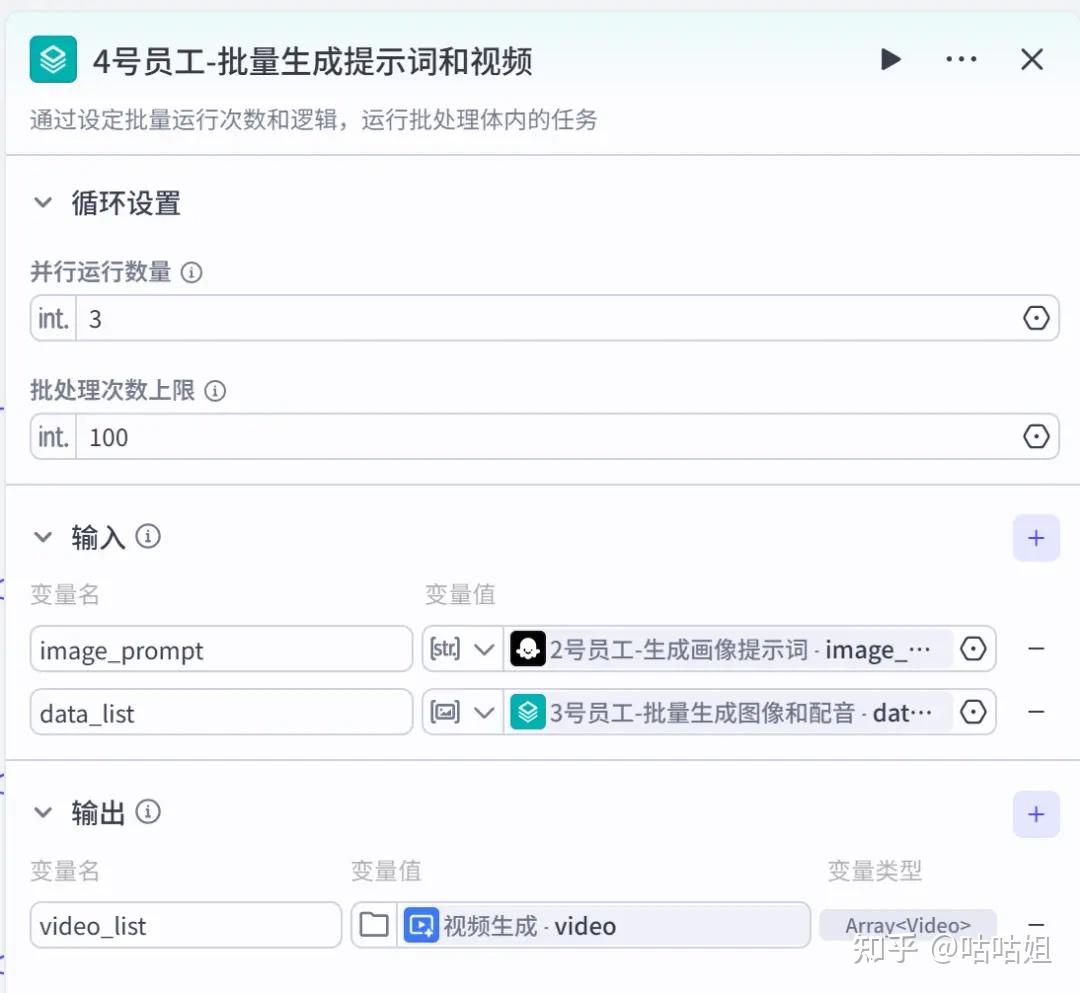Collapse the 输出 section
Screen dimensions: 1080x993
(43, 813)
